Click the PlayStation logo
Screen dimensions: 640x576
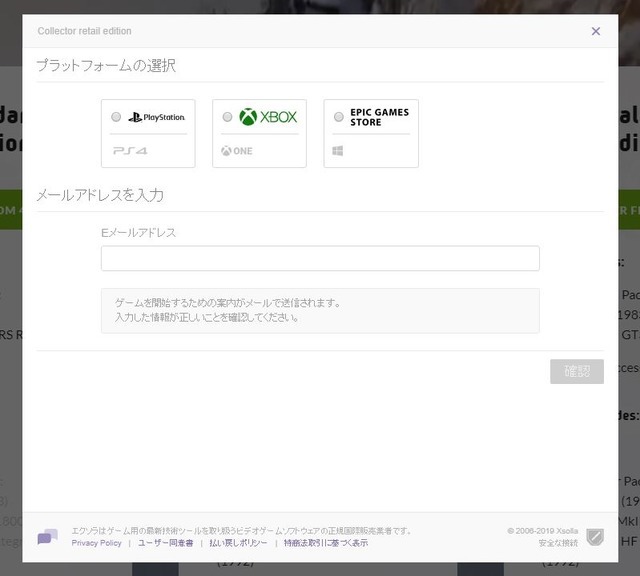click(x=157, y=118)
